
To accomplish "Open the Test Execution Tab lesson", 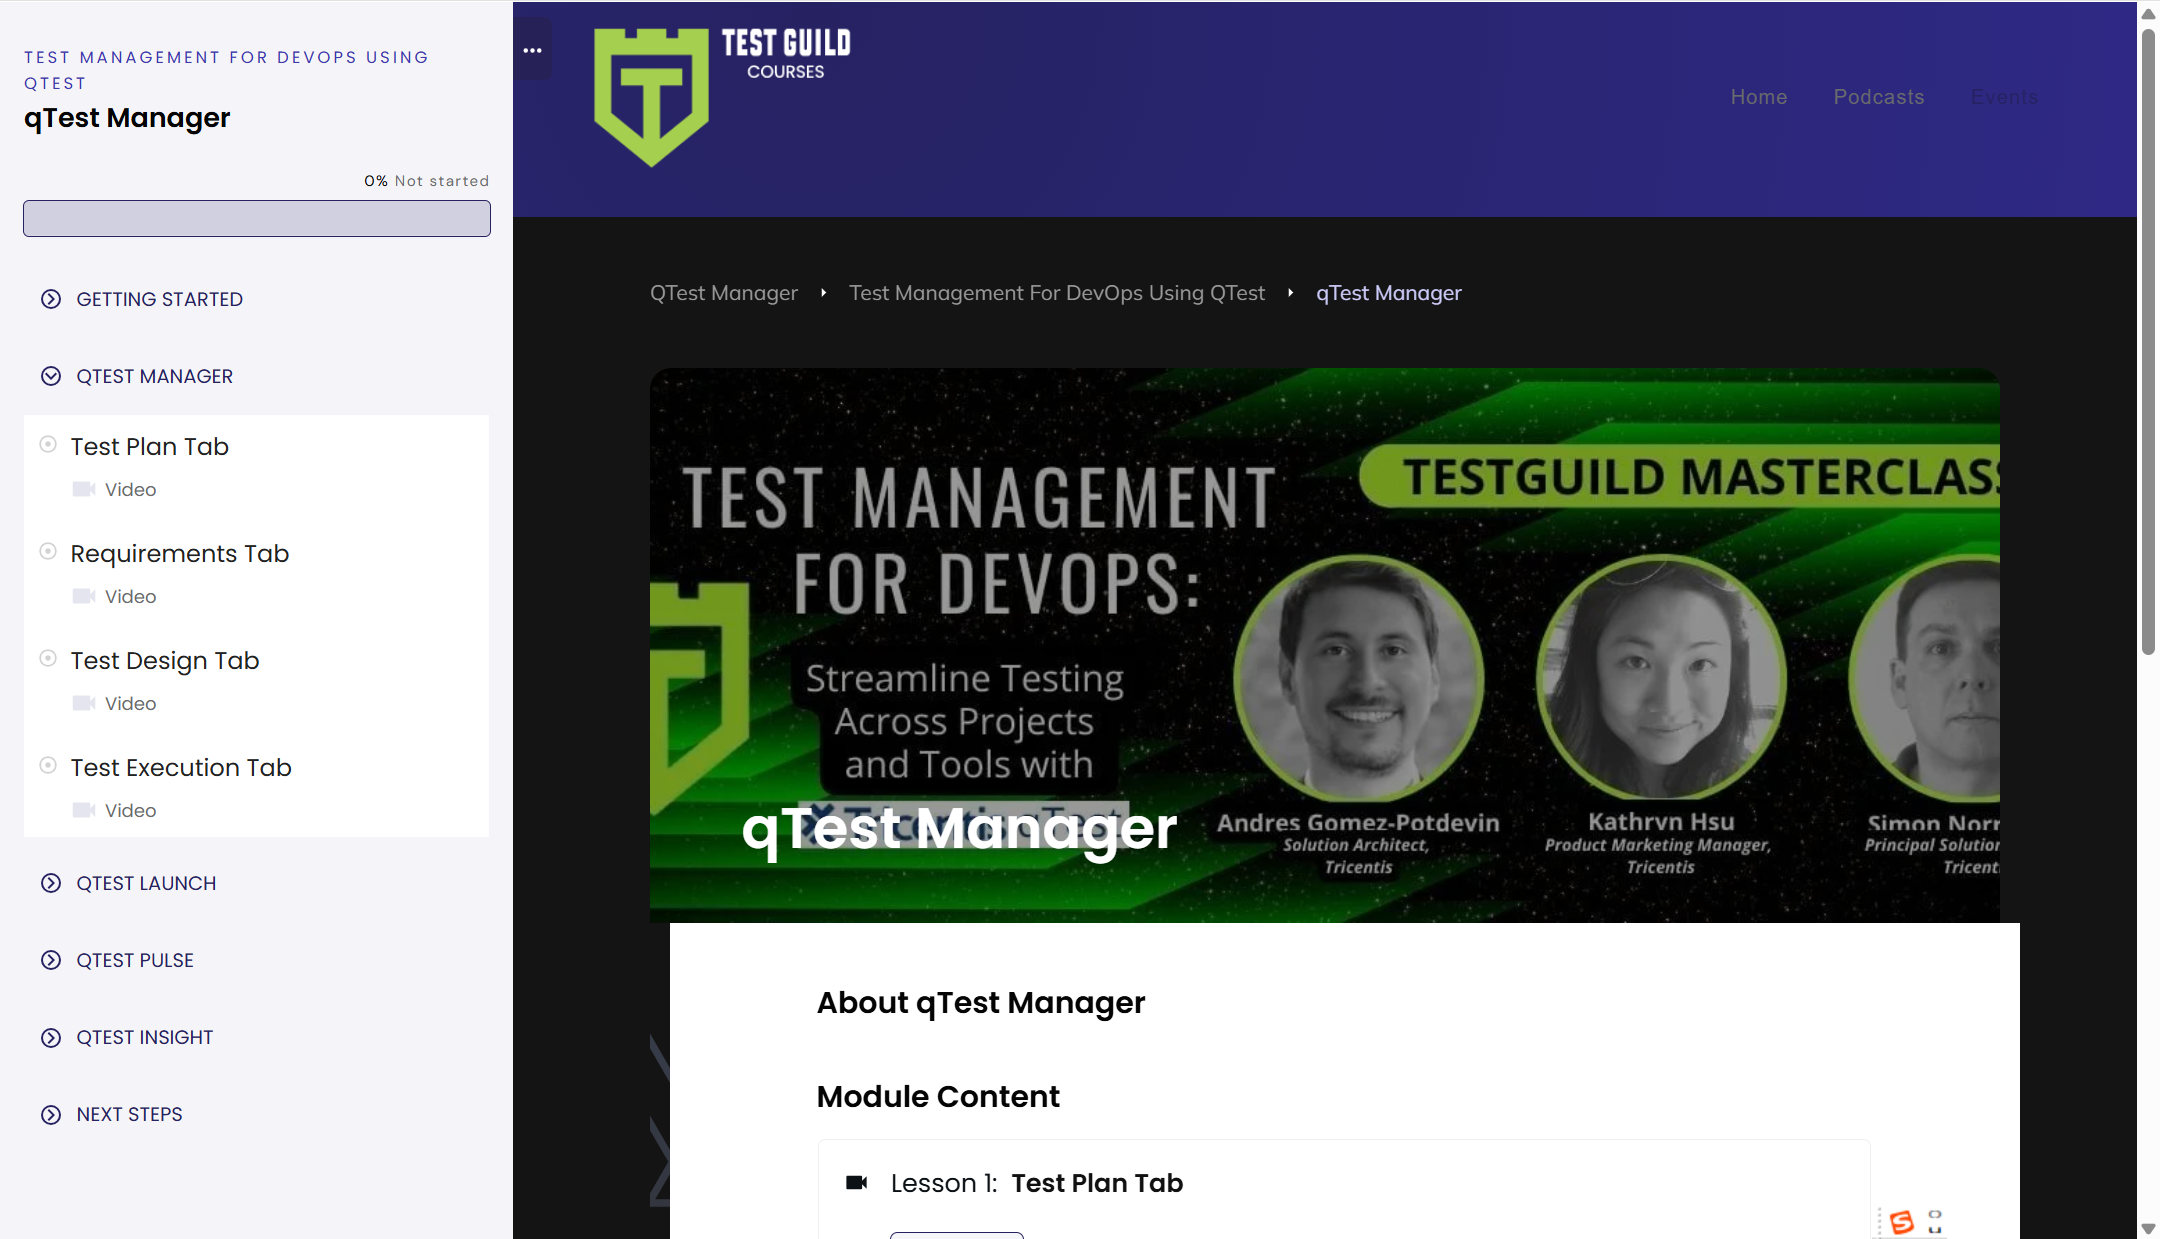I will point(181,767).
